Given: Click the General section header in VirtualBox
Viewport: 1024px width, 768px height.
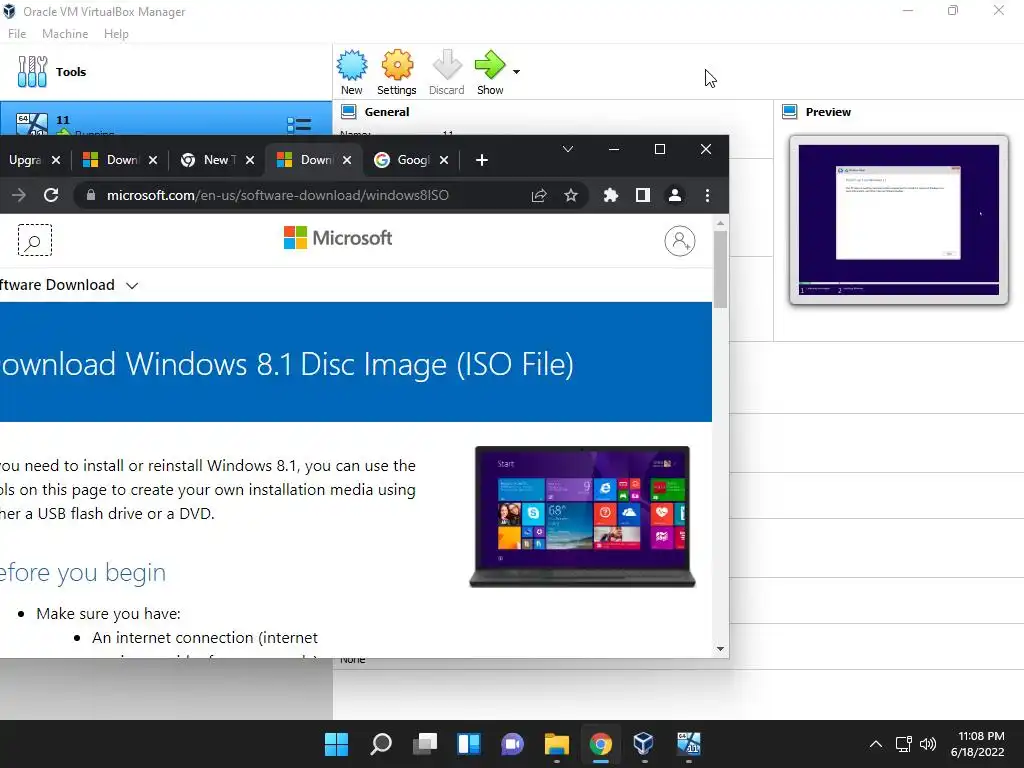Looking at the screenshot, I should pos(387,112).
